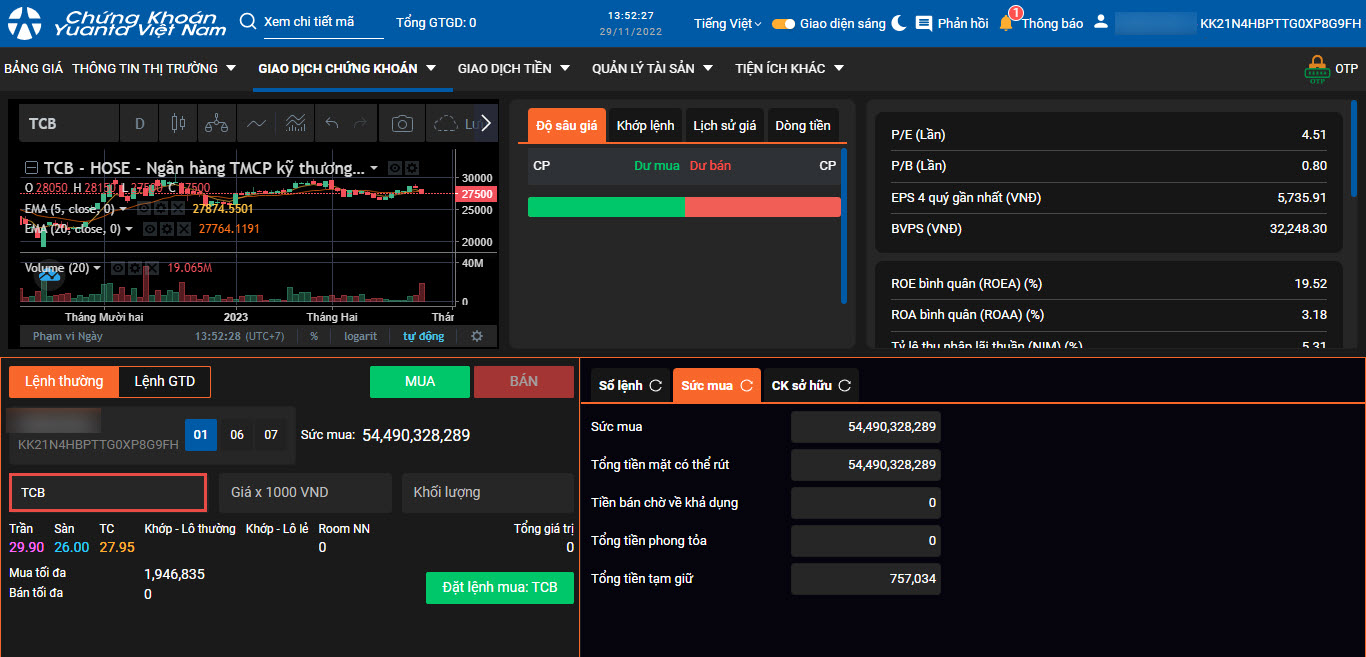Open the chart candlestick style selector

tap(179, 124)
